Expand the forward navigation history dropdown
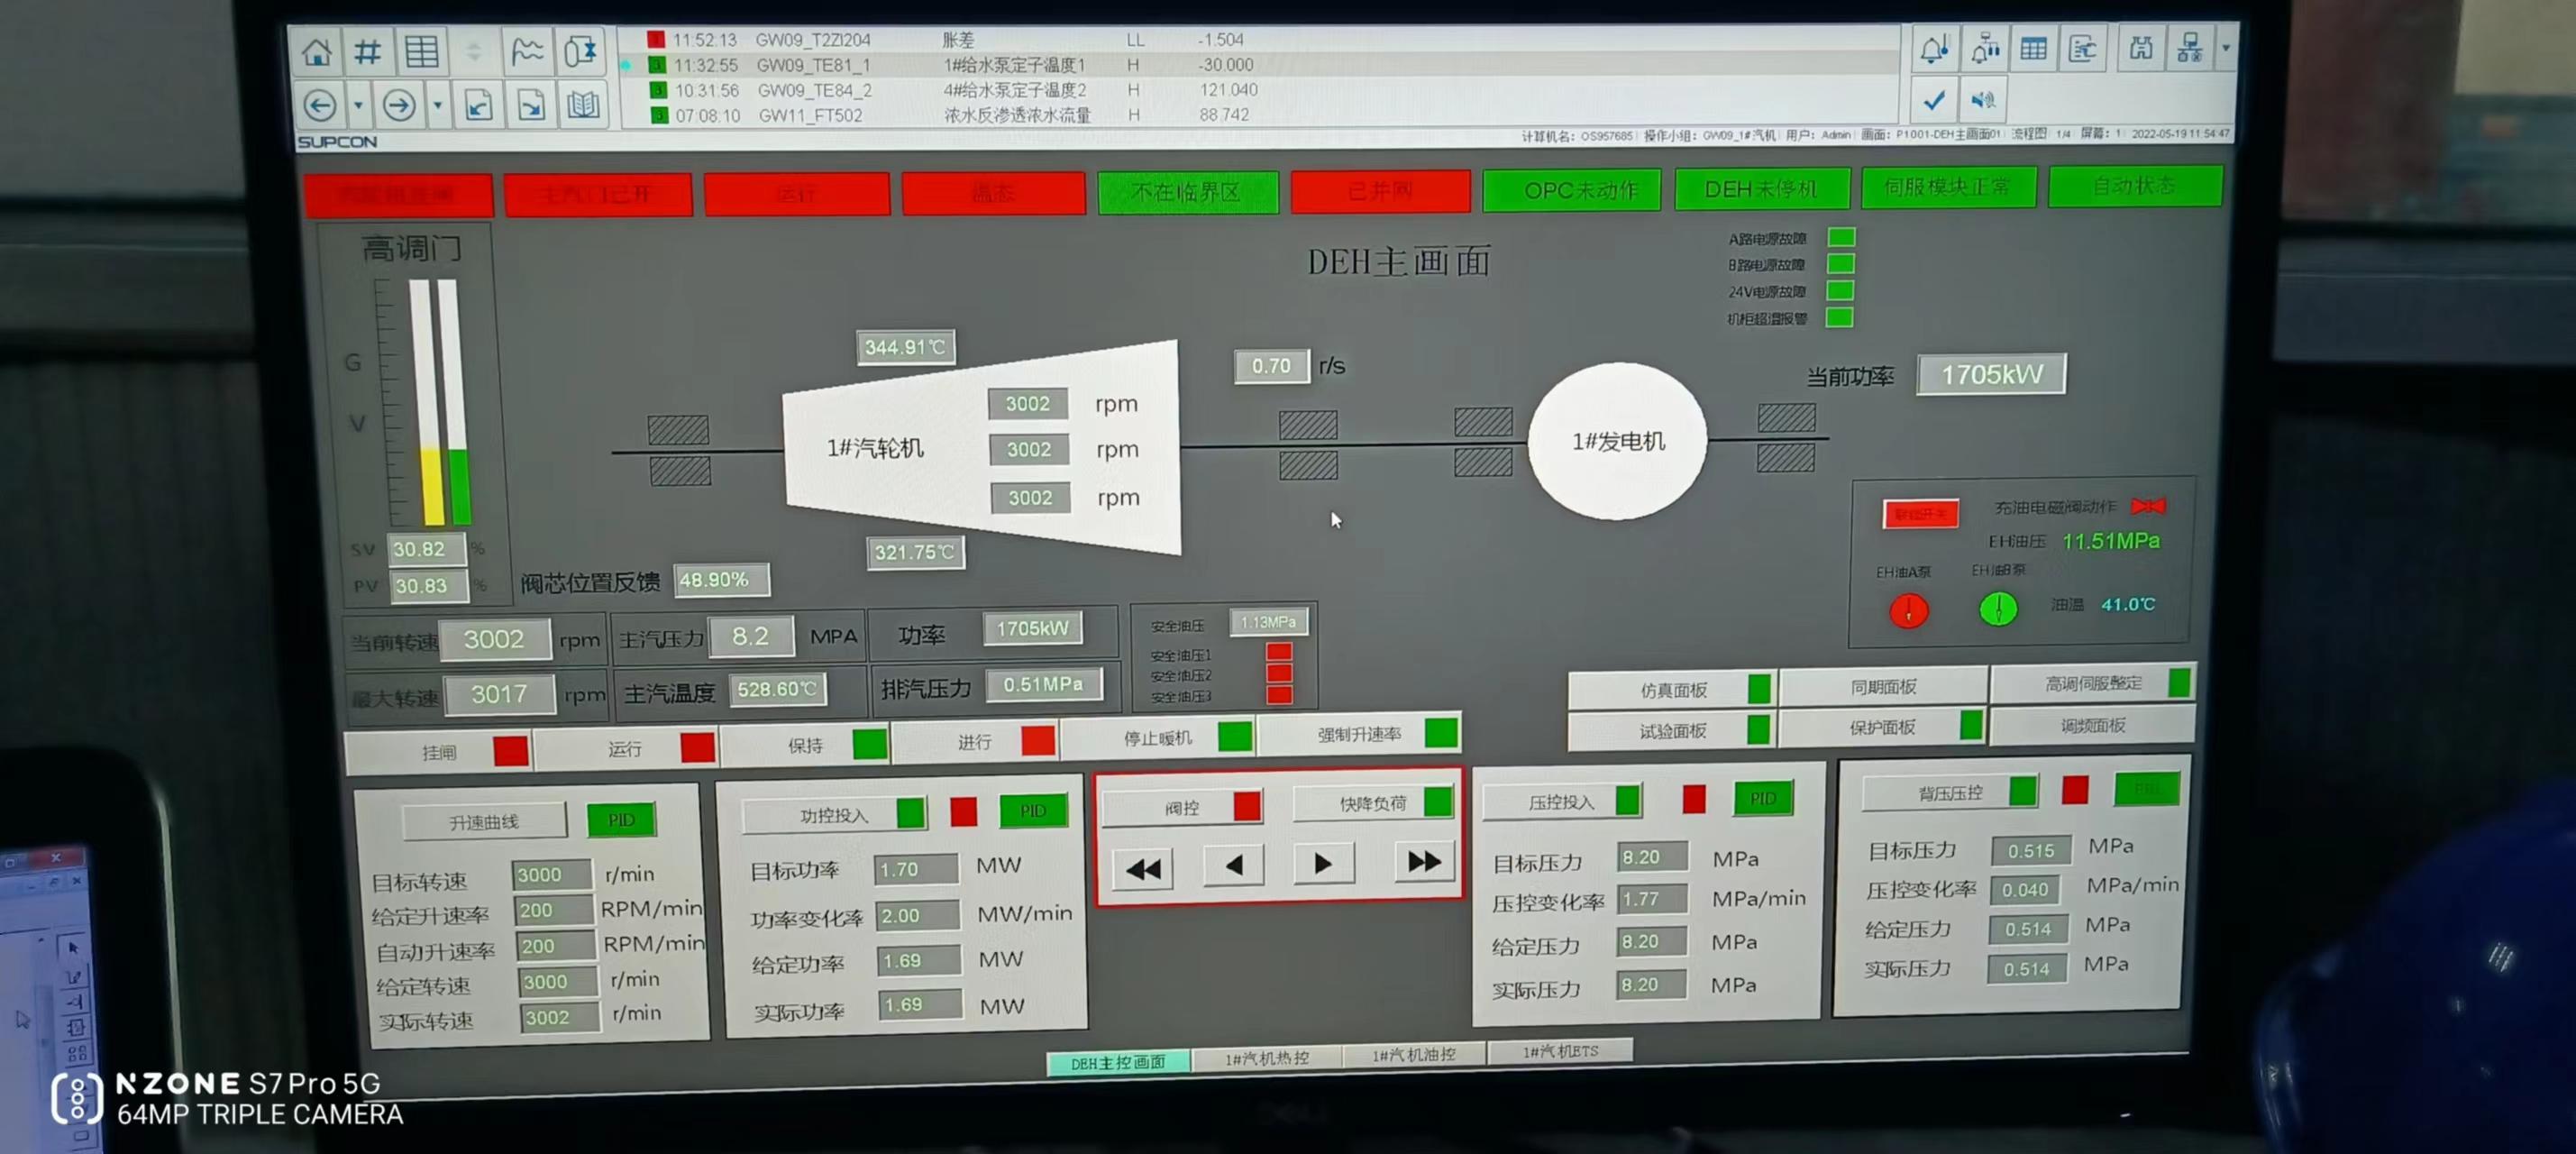Screen dimensions: 2576x1154 pos(437,104)
